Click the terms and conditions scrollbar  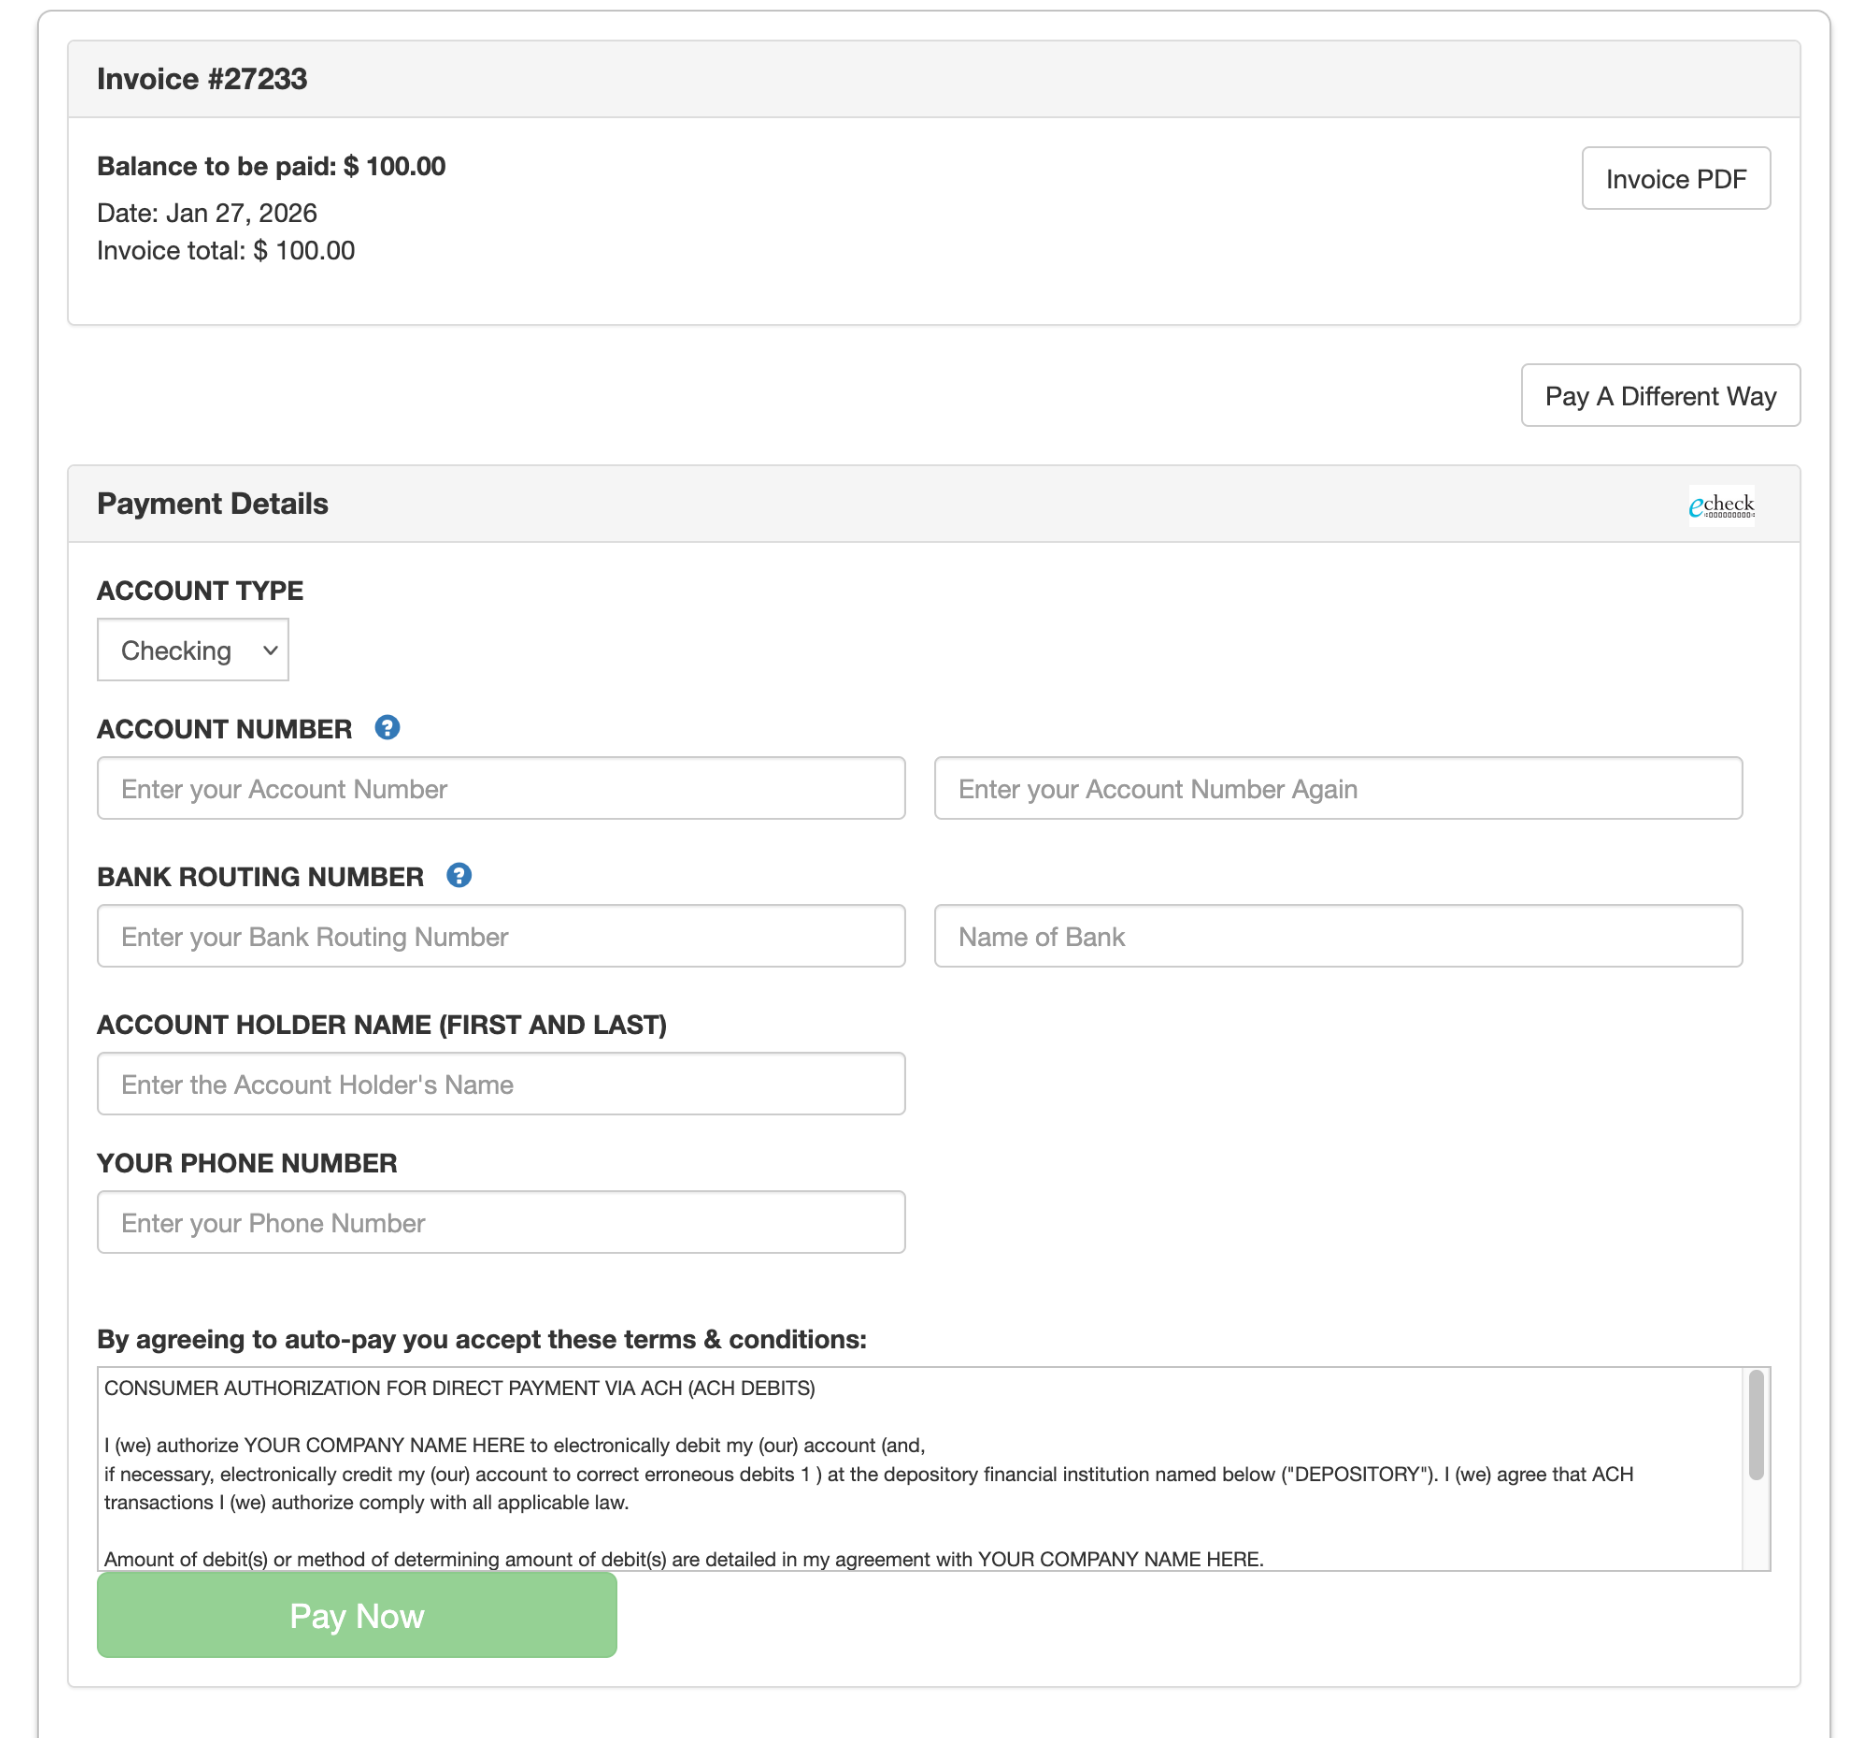tap(1755, 1425)
